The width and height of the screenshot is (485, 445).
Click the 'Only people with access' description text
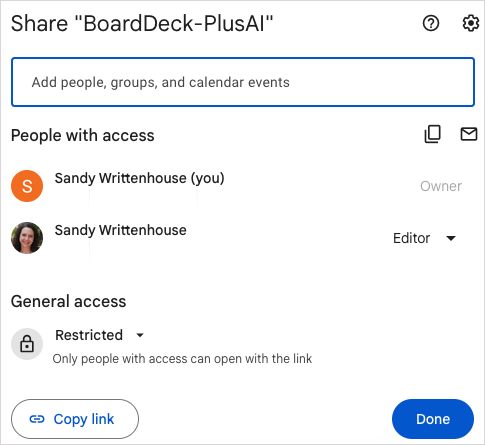tap(182, 359)
